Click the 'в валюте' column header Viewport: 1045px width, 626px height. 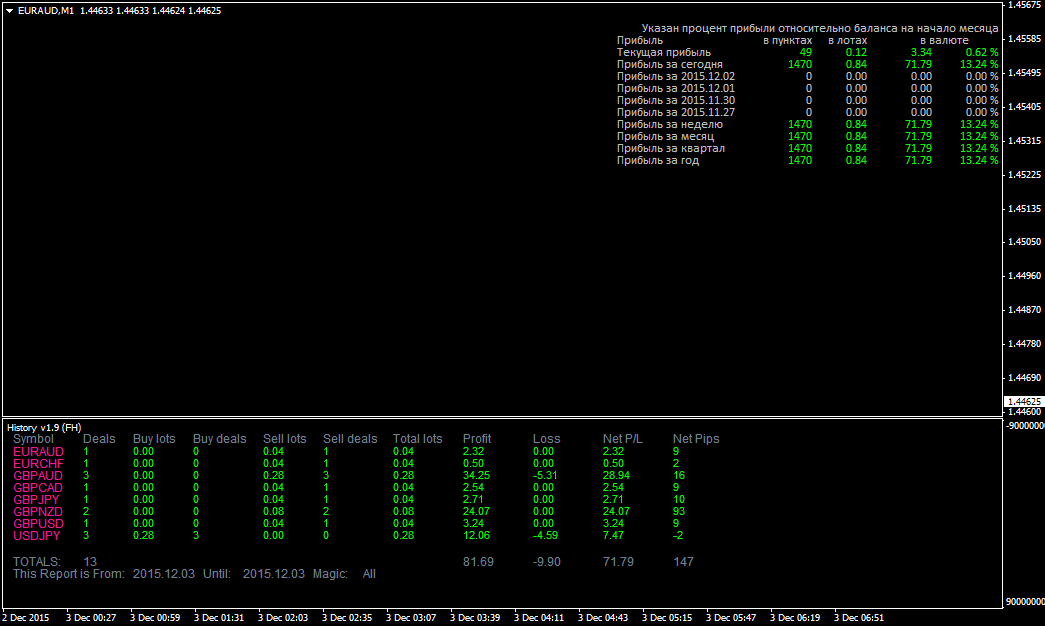pos(944,40)
